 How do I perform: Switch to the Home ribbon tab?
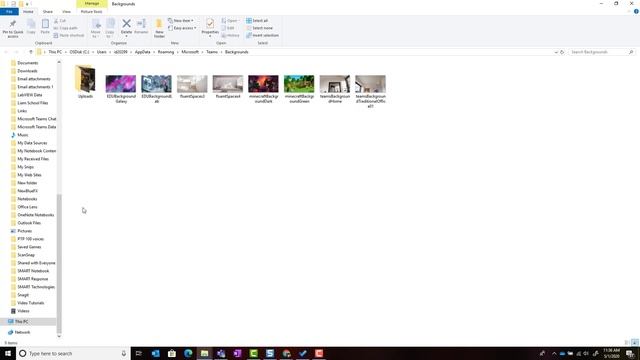point(28,11)
